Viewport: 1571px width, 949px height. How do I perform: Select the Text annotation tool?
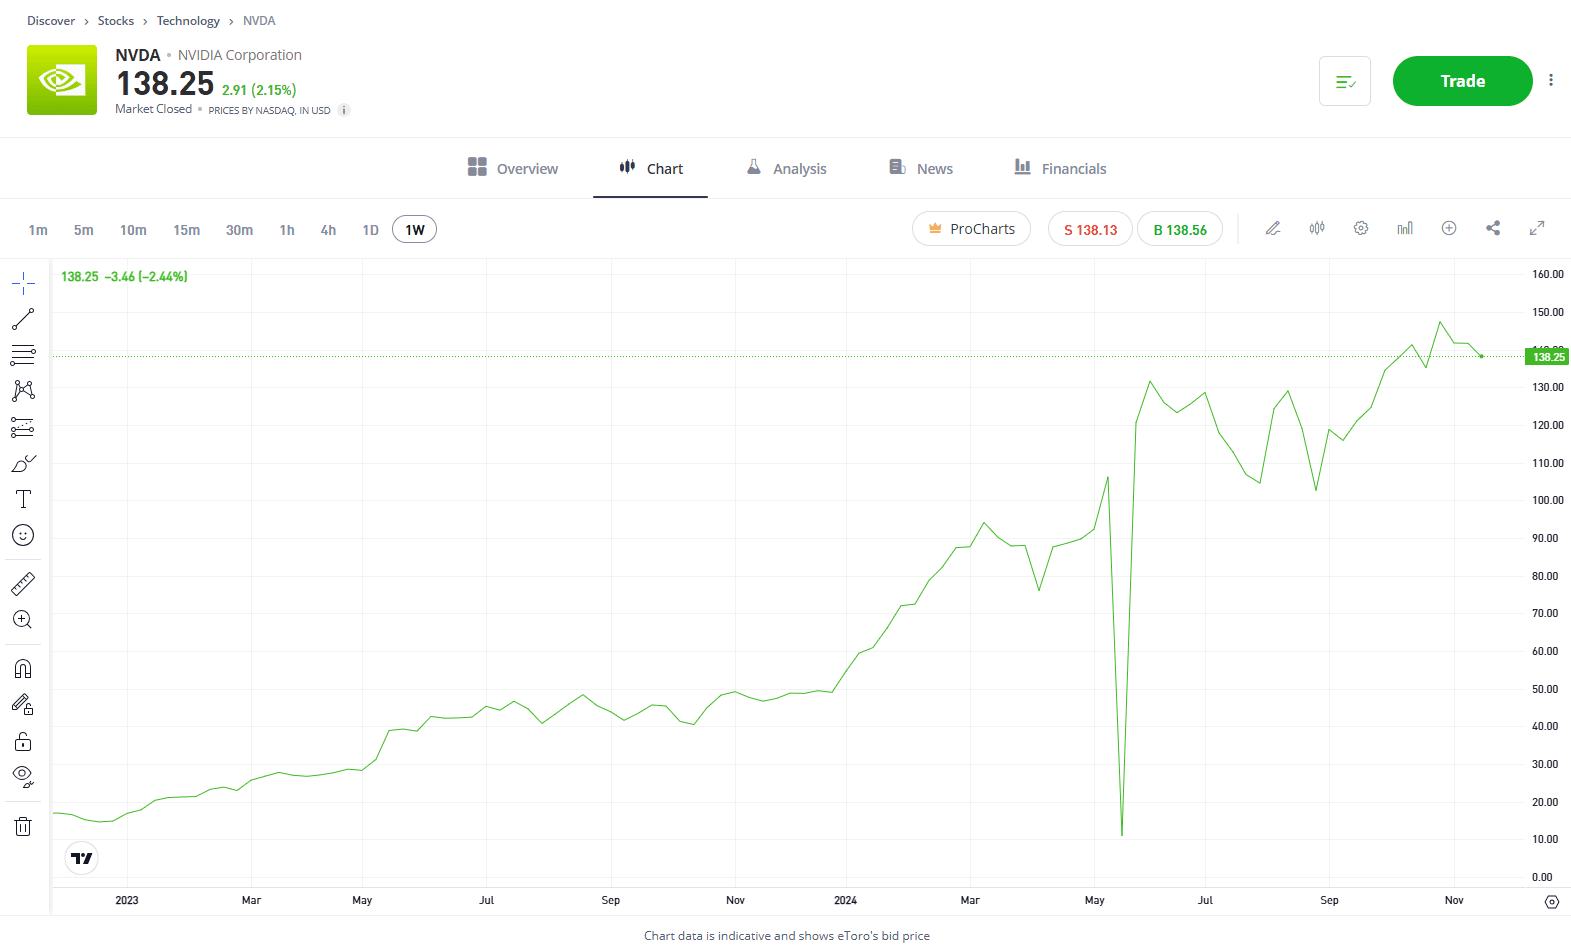(23, 499)
